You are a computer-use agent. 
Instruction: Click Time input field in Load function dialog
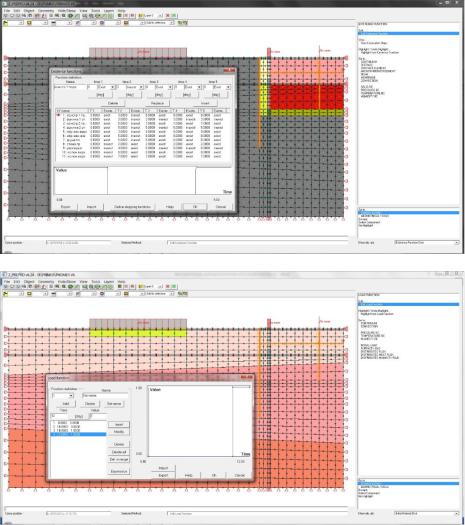click(59, 416)
